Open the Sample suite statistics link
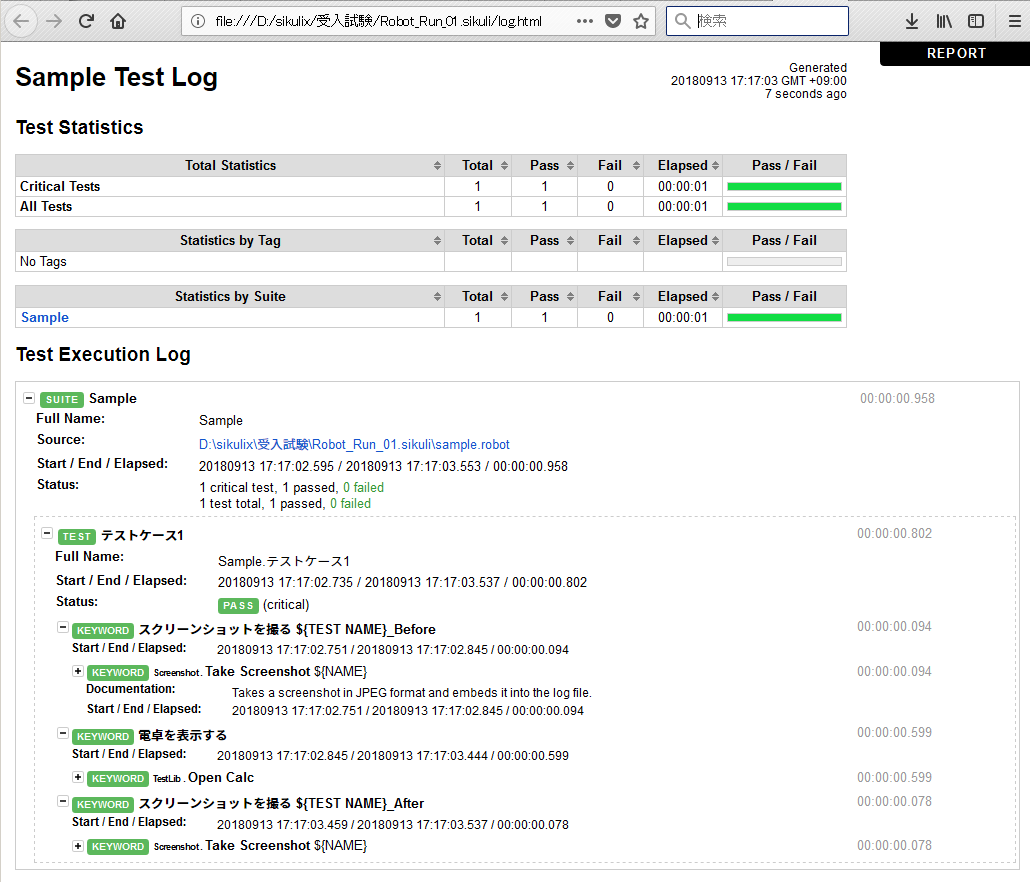Screen dimensions: 1030x882 click(x=45, y=317)
